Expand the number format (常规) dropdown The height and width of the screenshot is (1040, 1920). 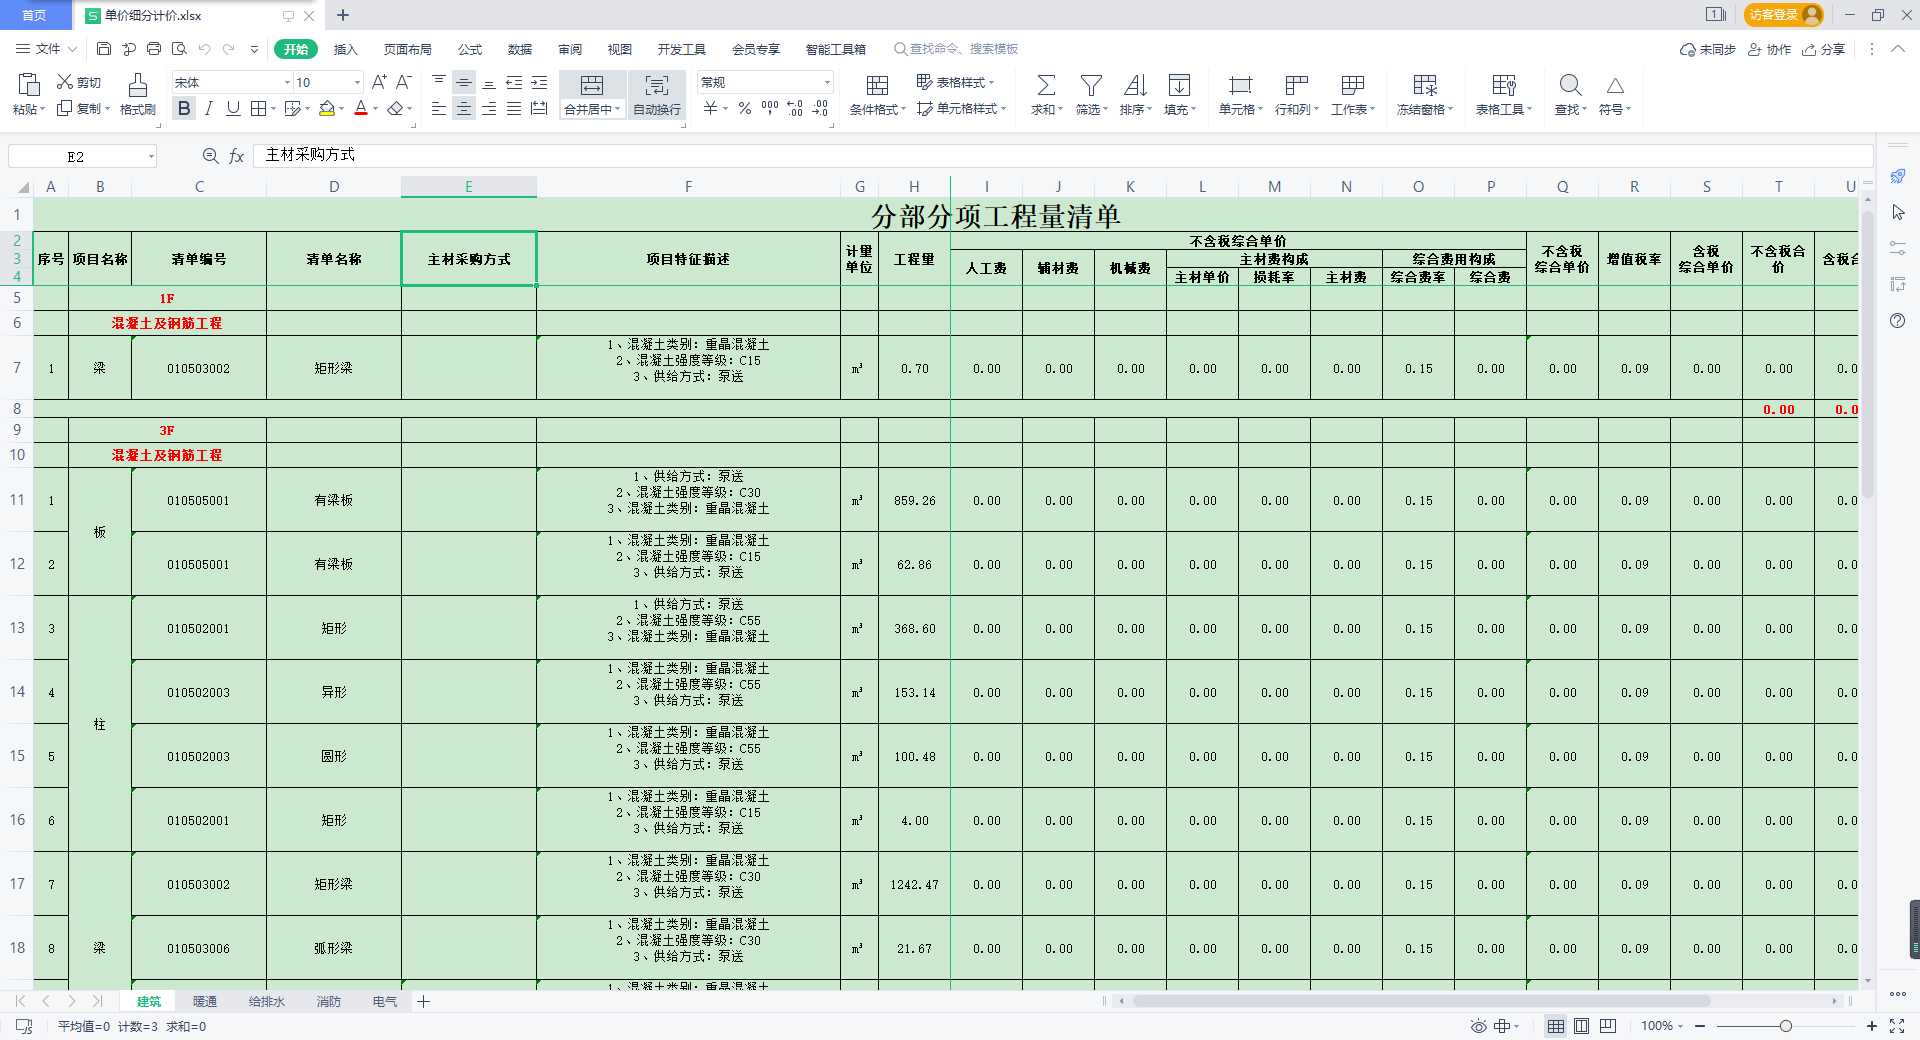pos(826,83)
